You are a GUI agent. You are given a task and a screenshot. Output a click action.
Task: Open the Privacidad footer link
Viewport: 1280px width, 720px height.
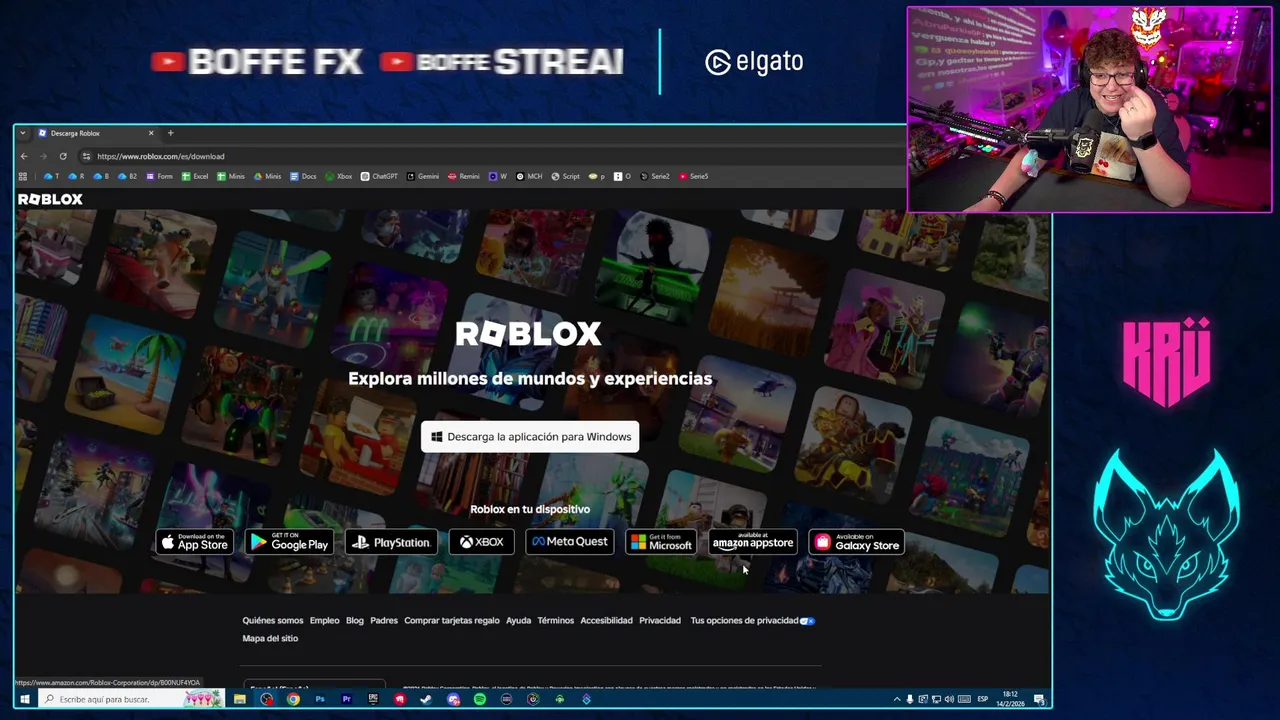tap(660, 620)
